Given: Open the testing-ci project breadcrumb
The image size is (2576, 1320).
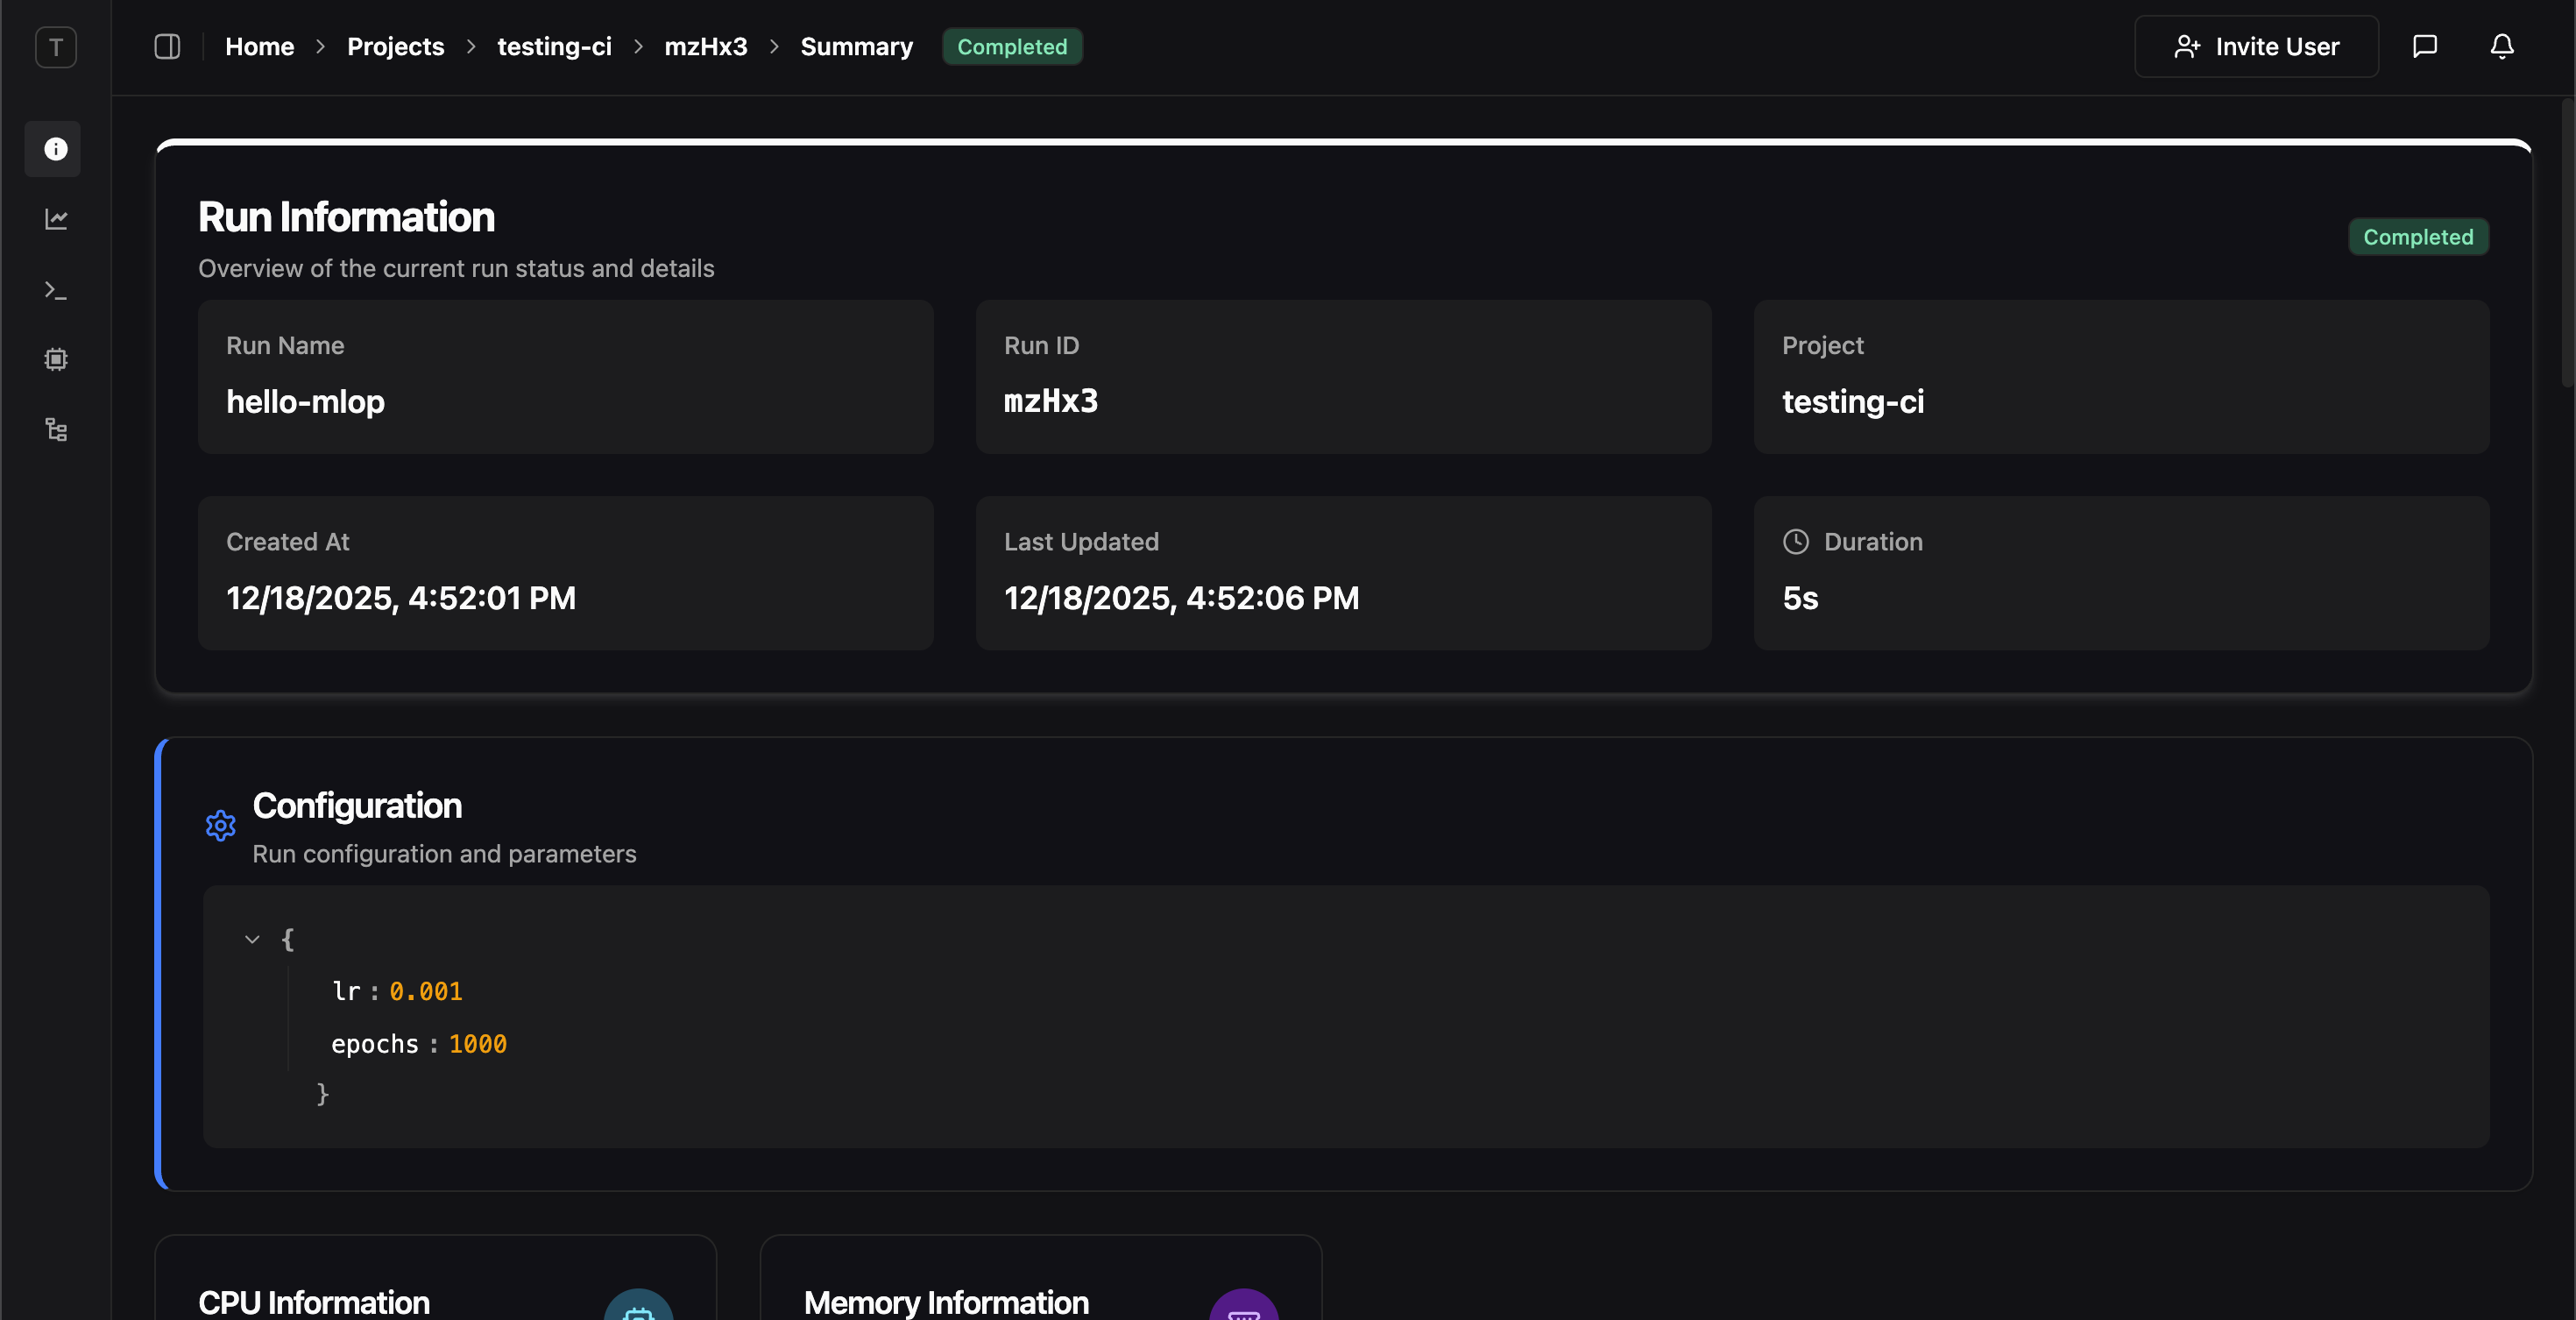Looking at the screenshot, I should pyautogui.click(x=554, y=46).
